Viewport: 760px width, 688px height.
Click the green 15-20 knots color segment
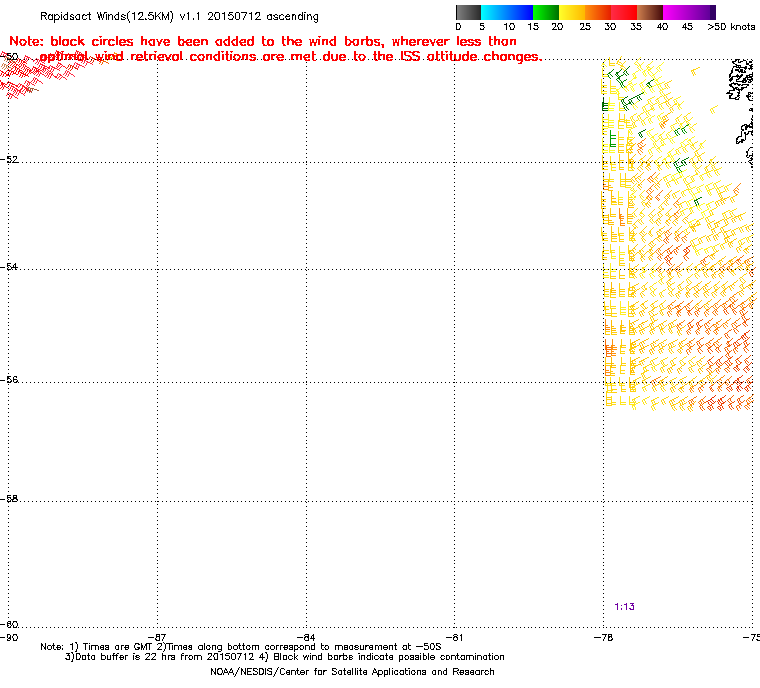click(x=546, y=12)
